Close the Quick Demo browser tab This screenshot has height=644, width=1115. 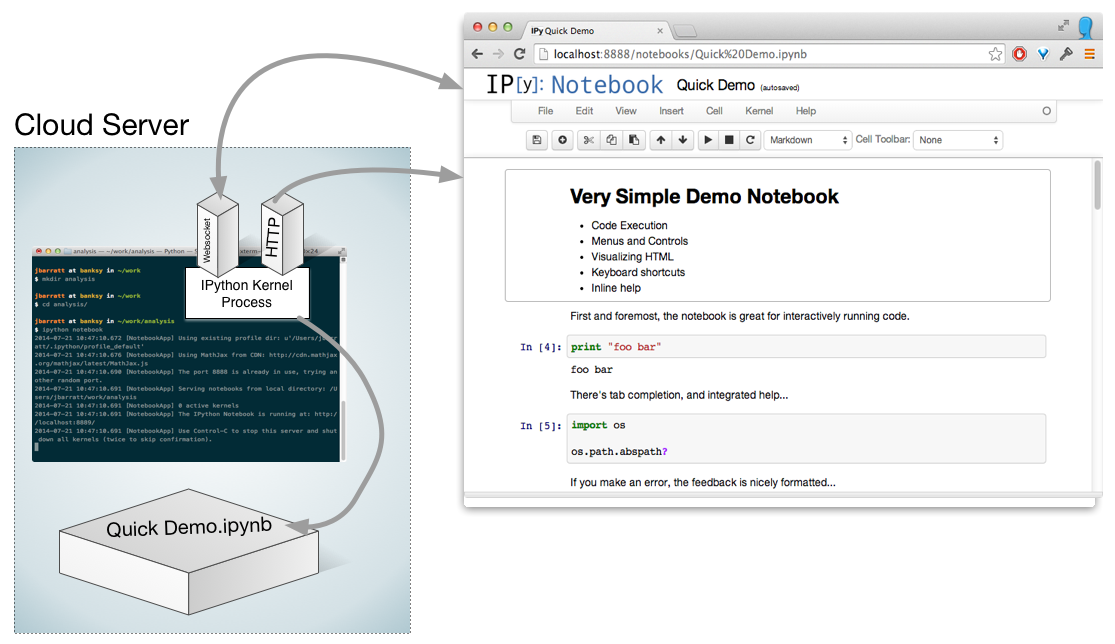click(x=660, y=31)
